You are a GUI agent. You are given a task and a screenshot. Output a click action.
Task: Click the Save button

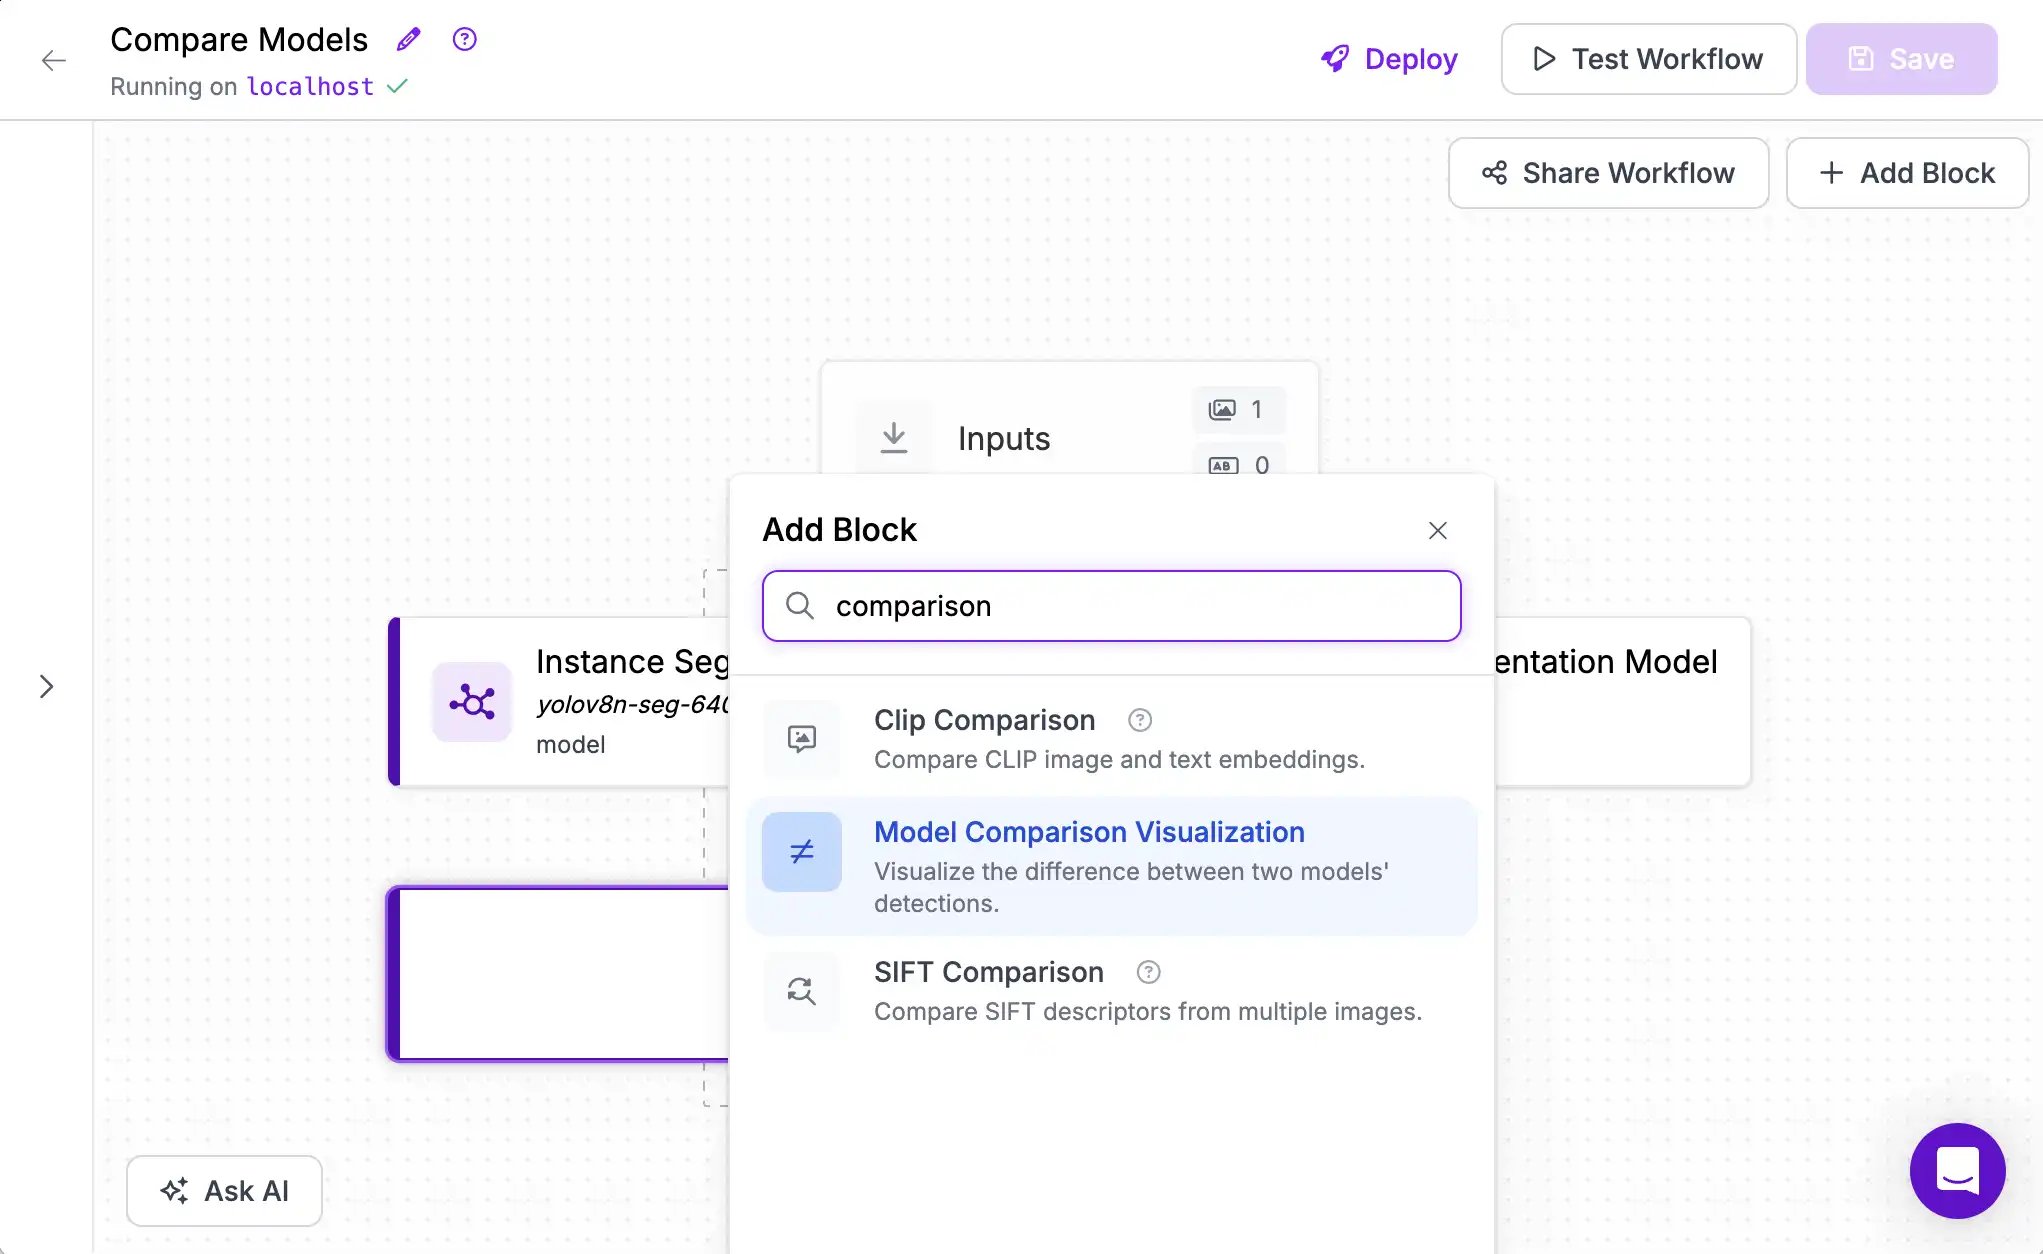coord(1901,59)
